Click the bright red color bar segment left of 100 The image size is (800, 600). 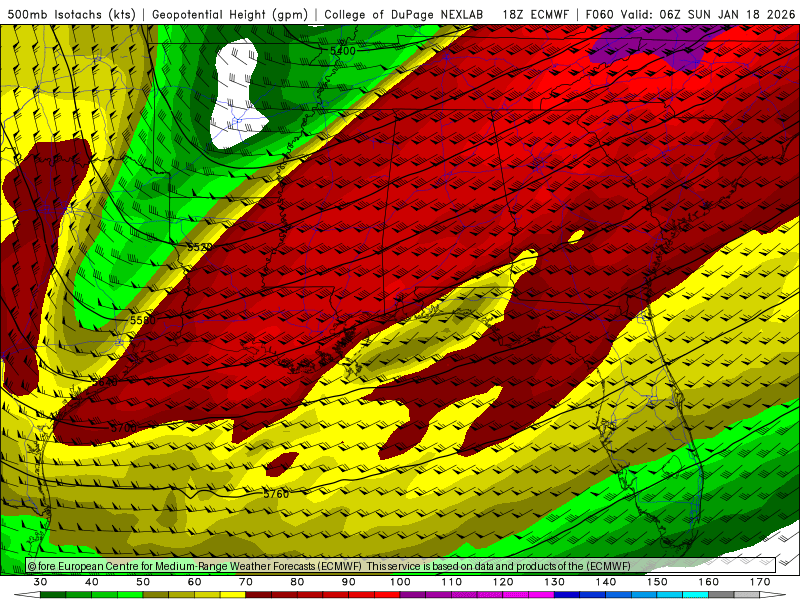point(387,595)
